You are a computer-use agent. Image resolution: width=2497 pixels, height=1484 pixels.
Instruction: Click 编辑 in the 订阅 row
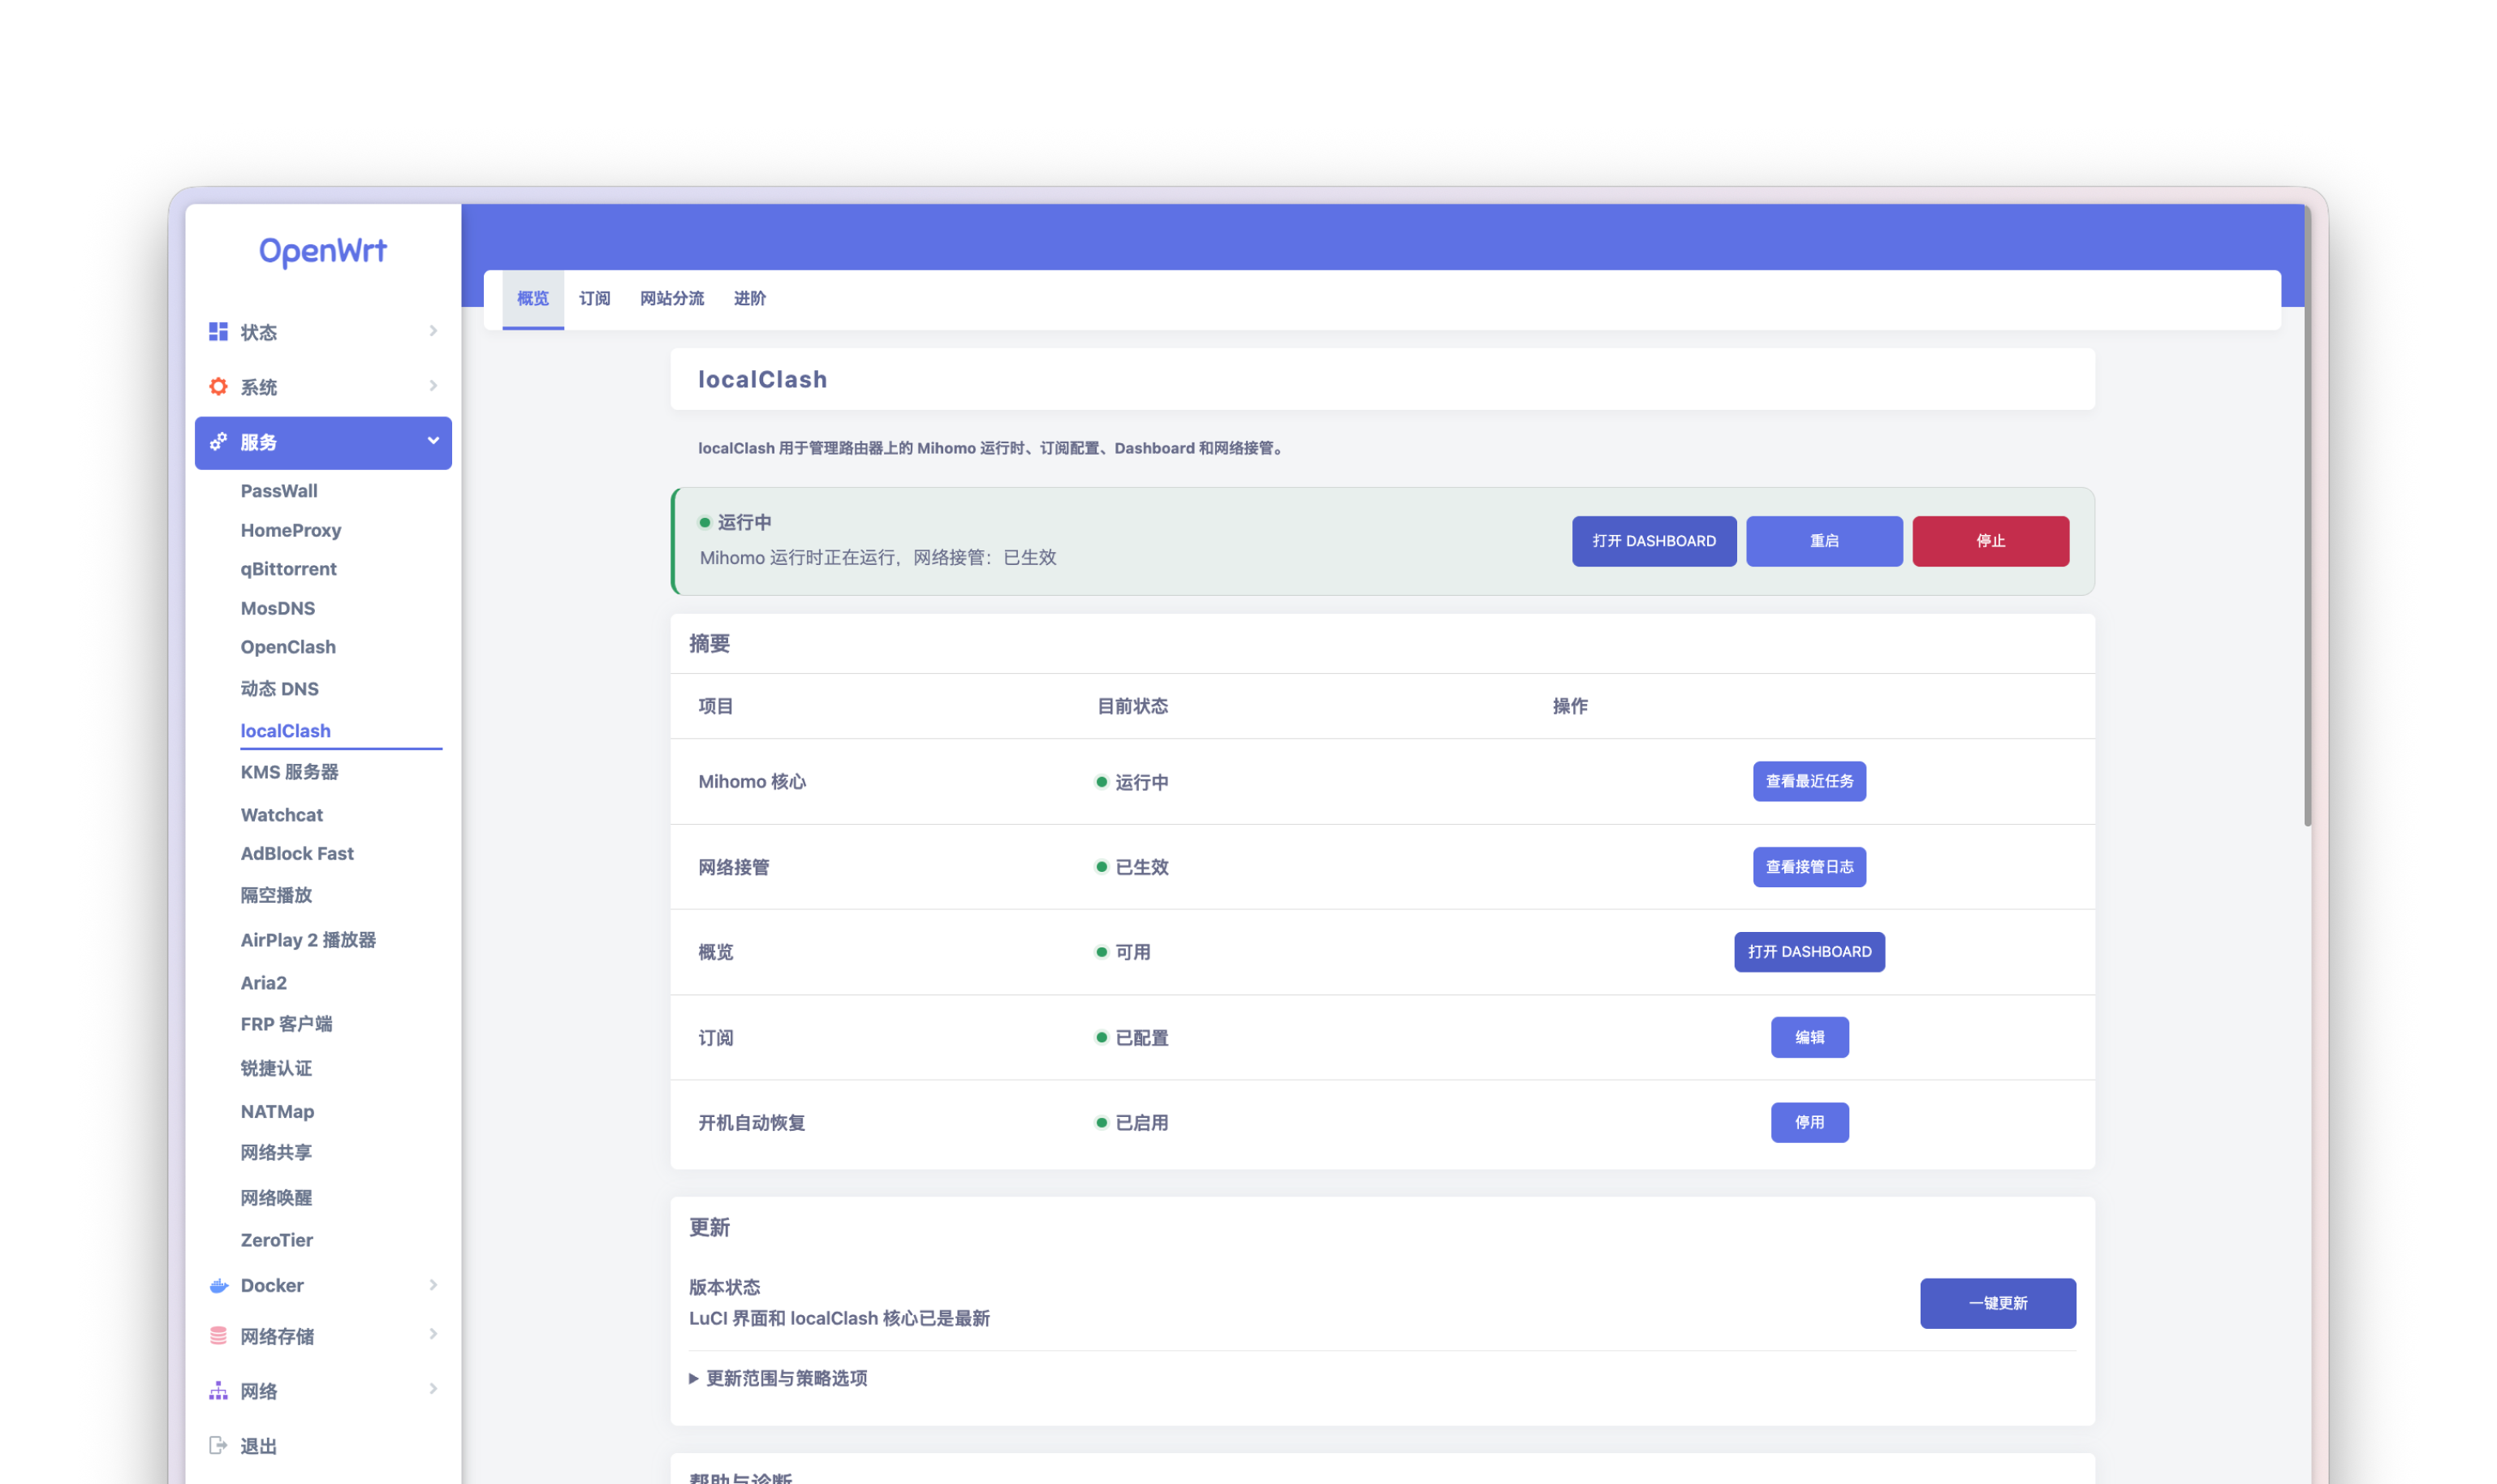click(x=1809, y=1037)
